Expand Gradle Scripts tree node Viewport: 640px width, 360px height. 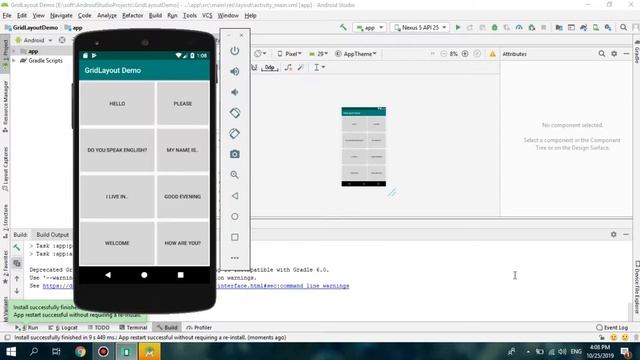(15, 60)
